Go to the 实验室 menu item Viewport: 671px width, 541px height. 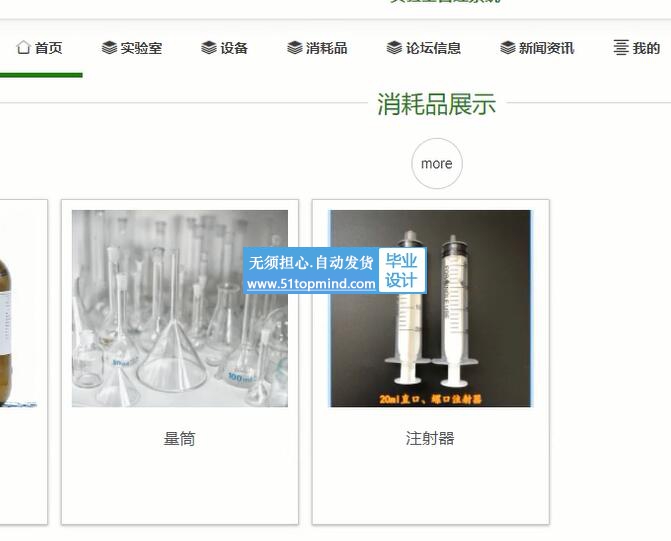click(x=132, y=48)
